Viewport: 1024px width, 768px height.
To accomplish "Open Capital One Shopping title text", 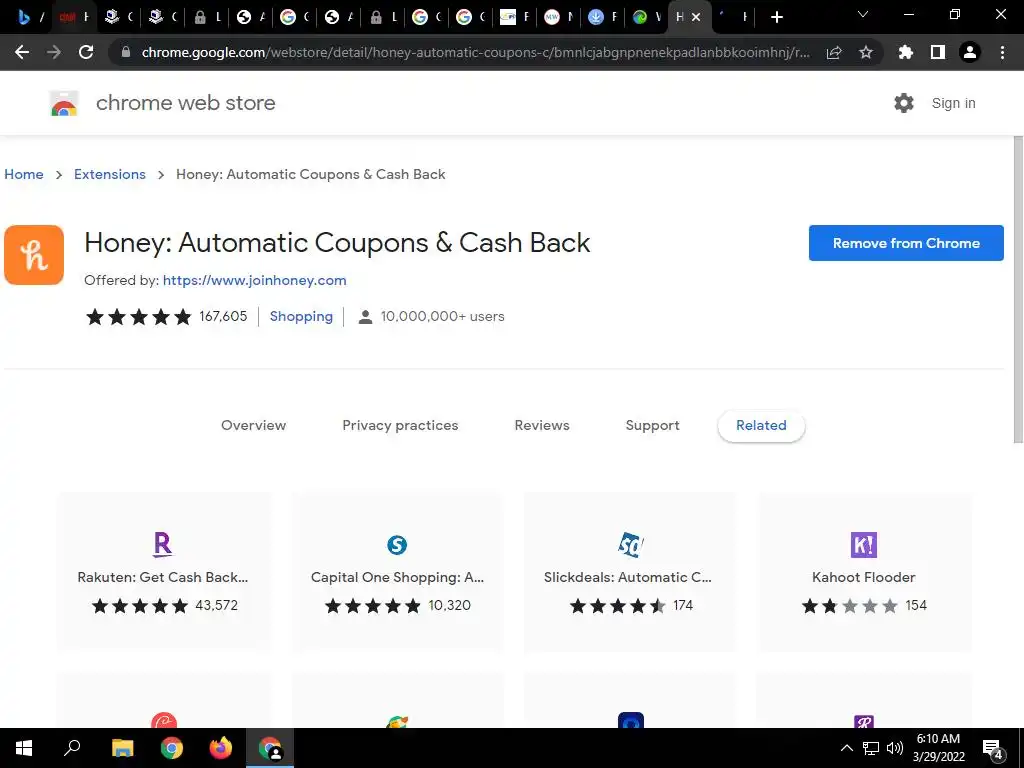I will pos(397,577).
